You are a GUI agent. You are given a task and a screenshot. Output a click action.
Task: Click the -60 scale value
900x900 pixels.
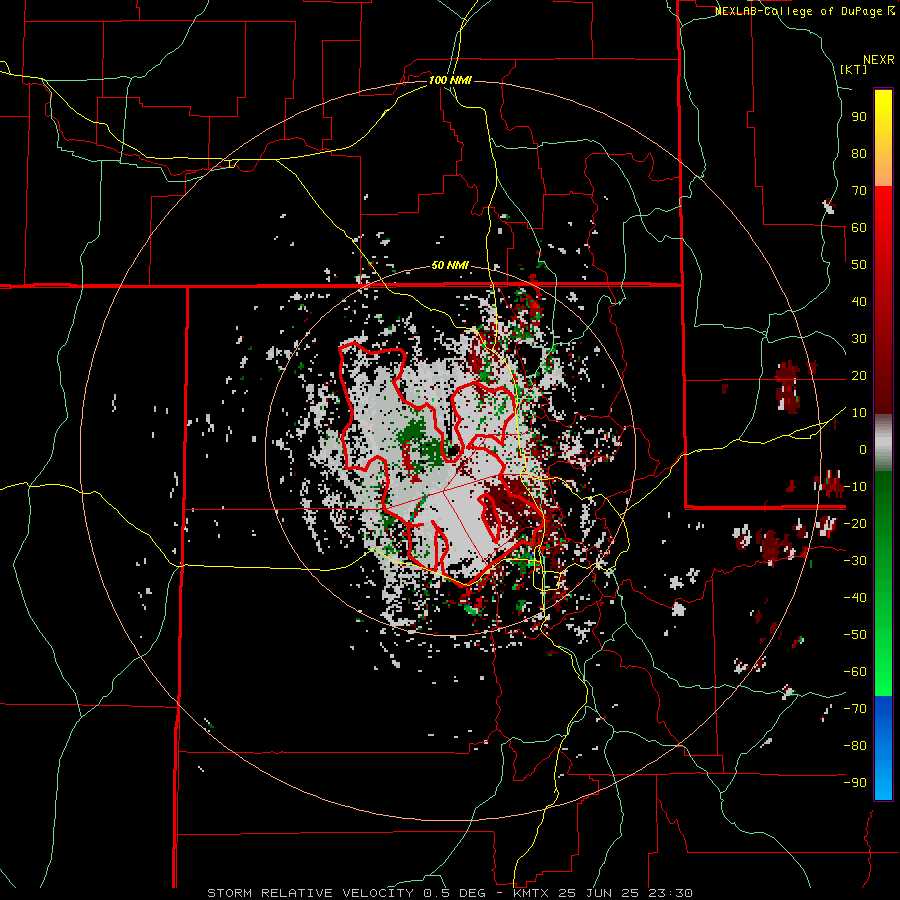point(855,672)
